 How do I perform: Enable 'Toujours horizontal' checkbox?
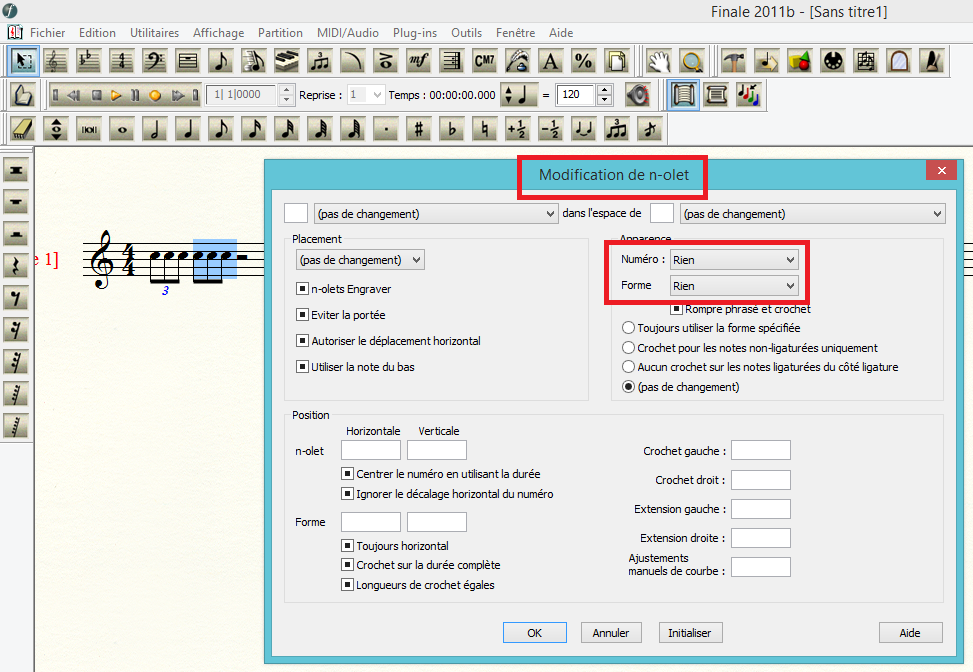pos(347,546)
